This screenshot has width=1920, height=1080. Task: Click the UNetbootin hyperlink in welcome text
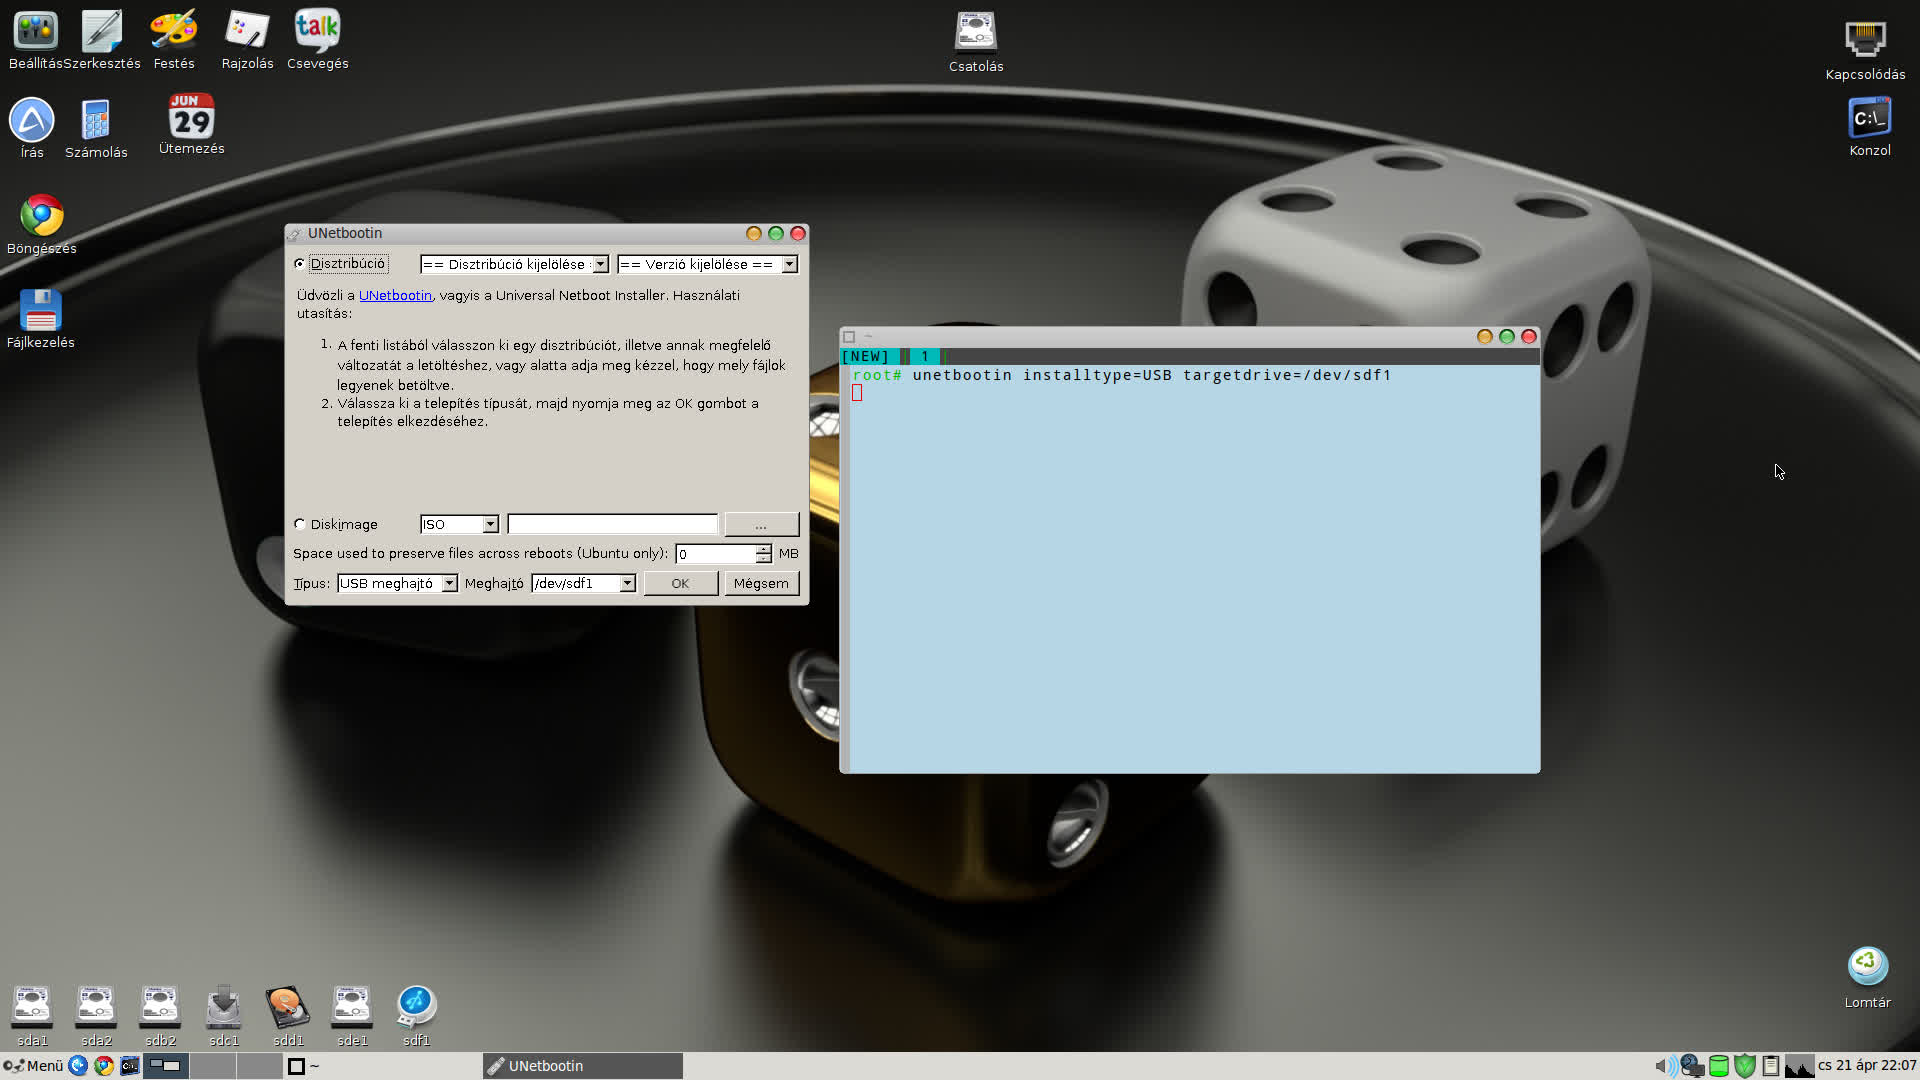[x=395, y=295]
